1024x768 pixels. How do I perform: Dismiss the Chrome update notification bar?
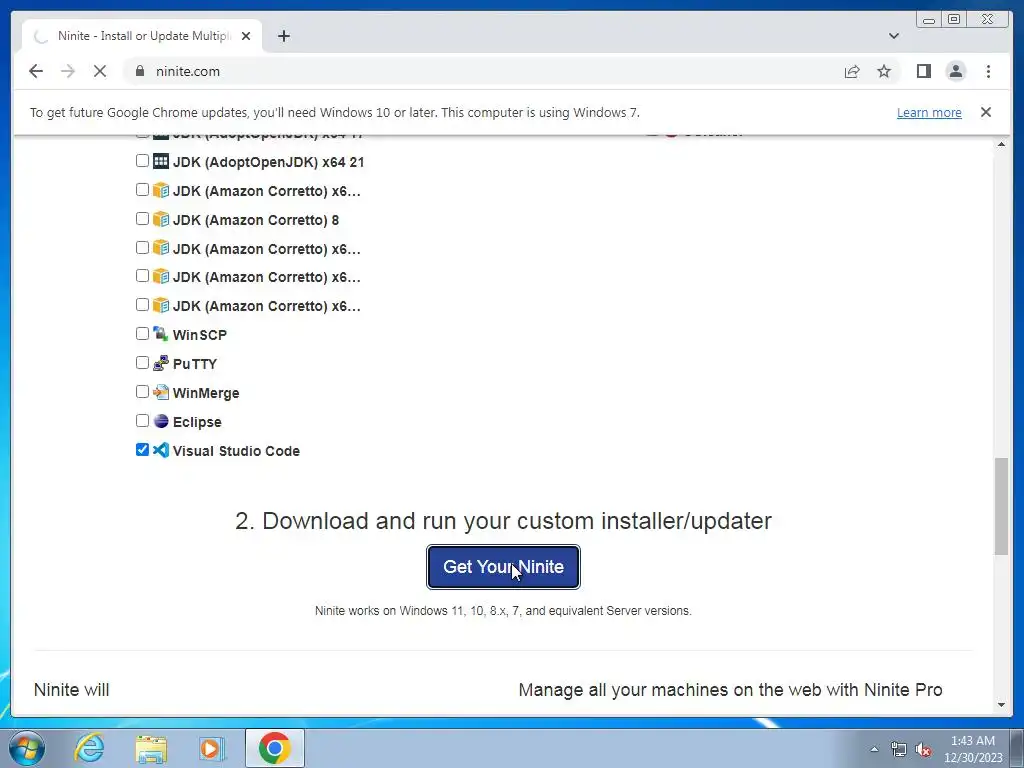click(x=985, y=112)
